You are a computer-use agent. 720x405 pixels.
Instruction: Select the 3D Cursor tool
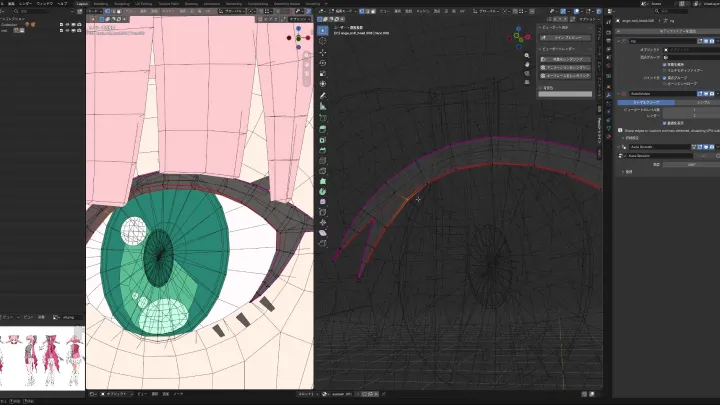coord(323,41)
